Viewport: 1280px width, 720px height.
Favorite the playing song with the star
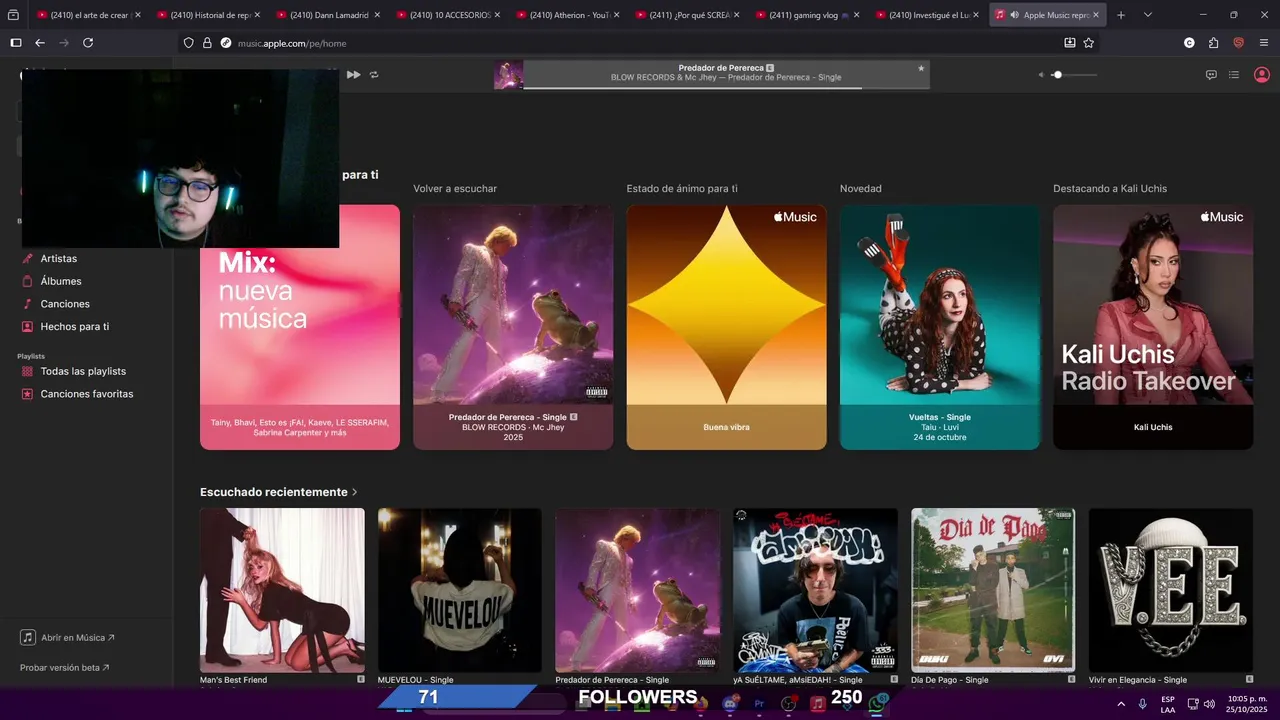coord(921,68)
